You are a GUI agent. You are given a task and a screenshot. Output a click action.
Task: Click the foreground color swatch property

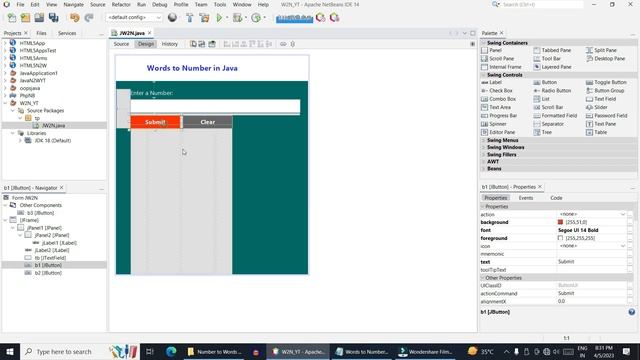(x=560, y=238)
